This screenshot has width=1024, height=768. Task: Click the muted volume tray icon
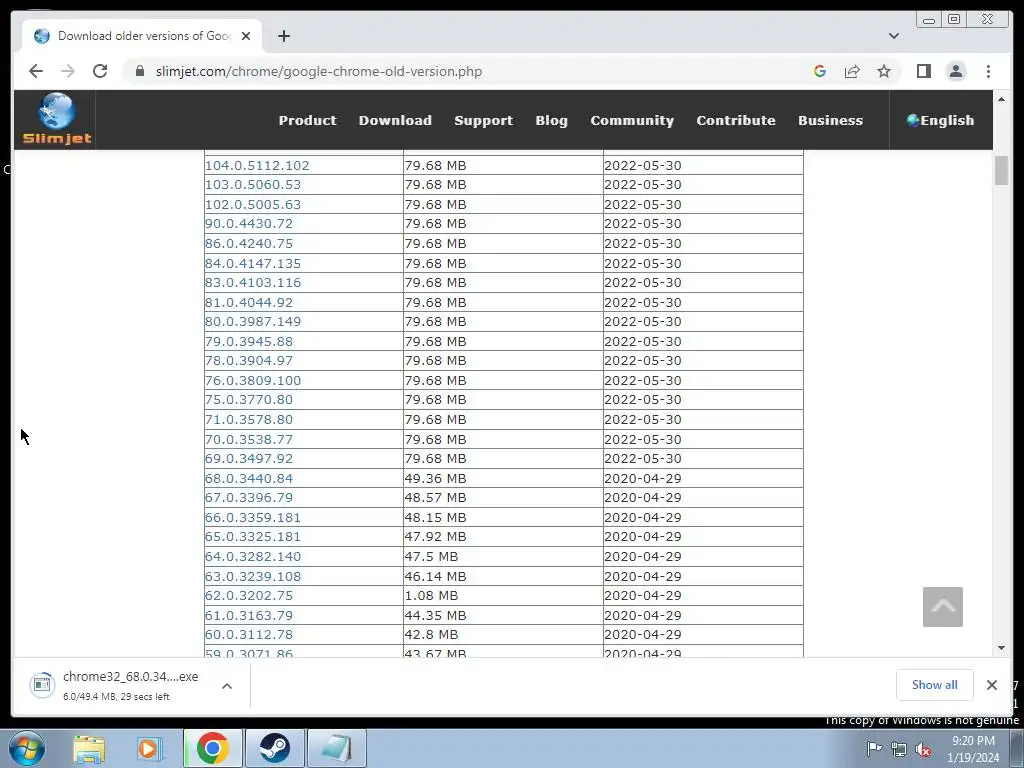[x=923, y=749]
